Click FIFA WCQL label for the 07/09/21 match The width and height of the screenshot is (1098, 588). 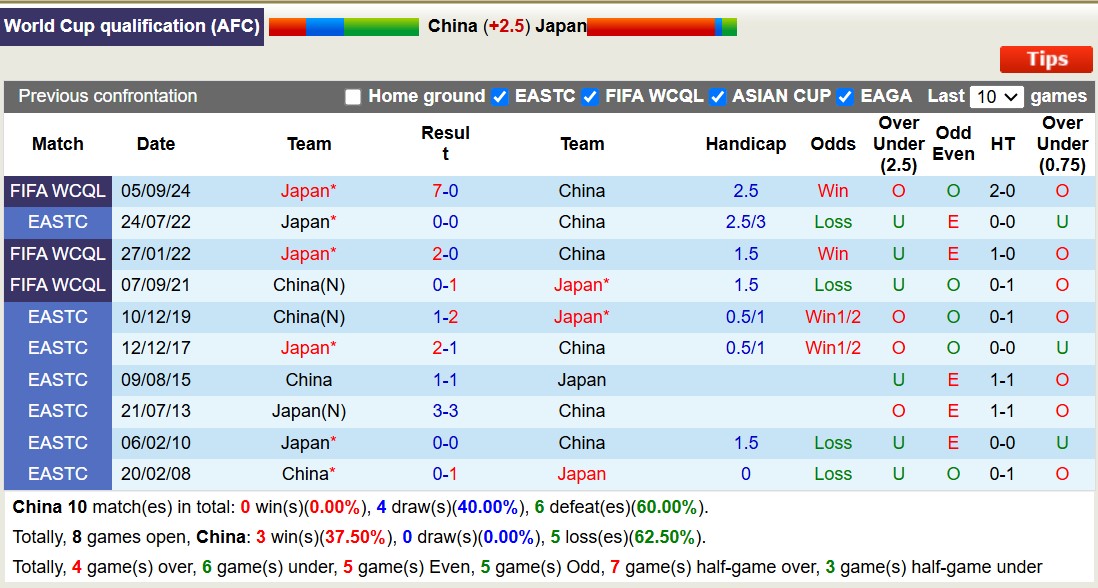point(57,285)
